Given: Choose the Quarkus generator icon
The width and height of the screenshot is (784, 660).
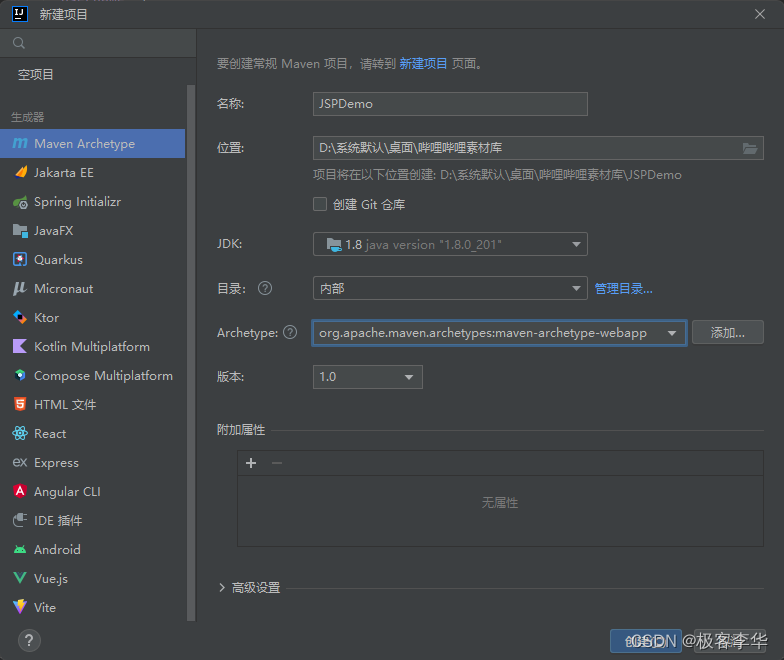Looking at the screenshot, I should click(x=20, y=260).
